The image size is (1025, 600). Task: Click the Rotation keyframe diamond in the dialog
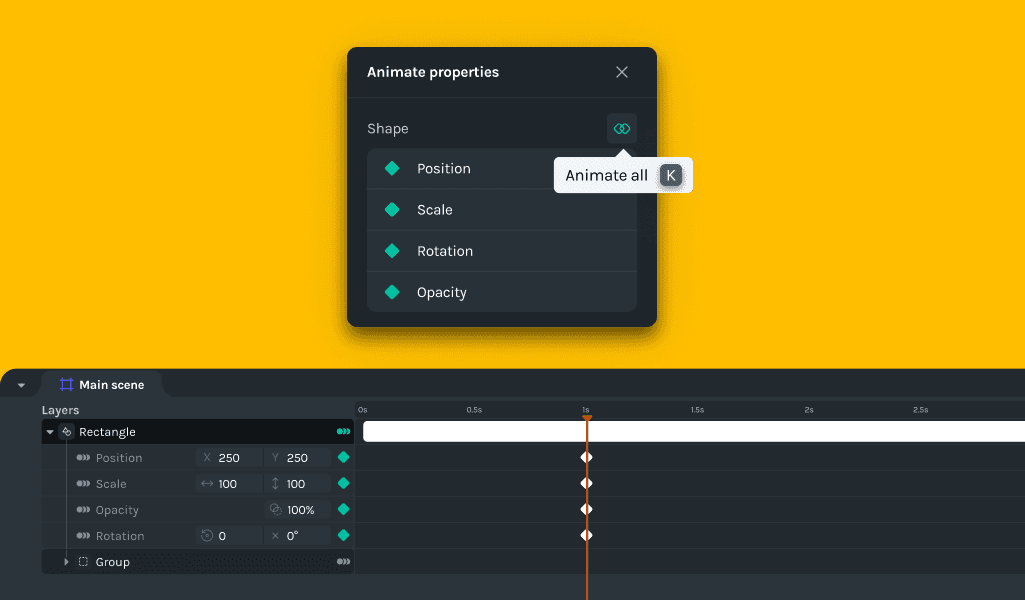click(x=391, y=251)
